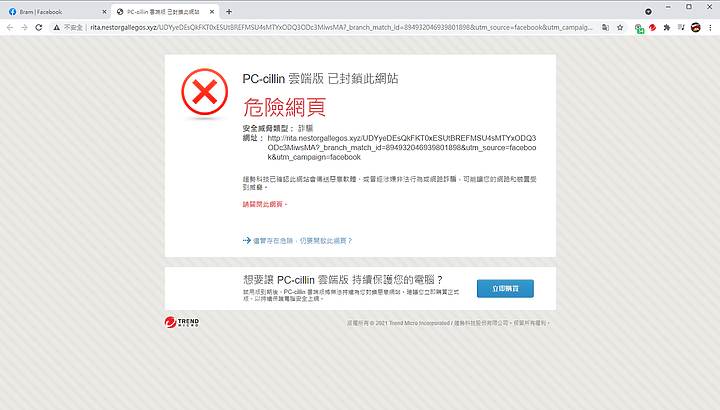Click the large red X danger icon
Image resolution: width=720 pixels, height=410 pixels.
click(204, 92)
